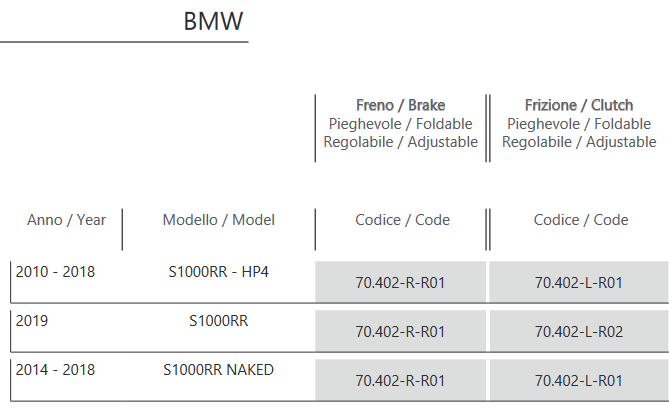669x416 pixels.
Task: Click Pieghevole / Foldable text under Brake
Action: 401,124
